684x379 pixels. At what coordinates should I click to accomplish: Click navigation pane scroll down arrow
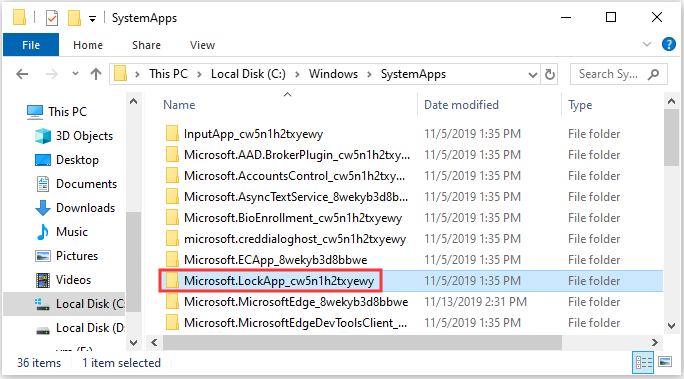(x=133, y=343)
